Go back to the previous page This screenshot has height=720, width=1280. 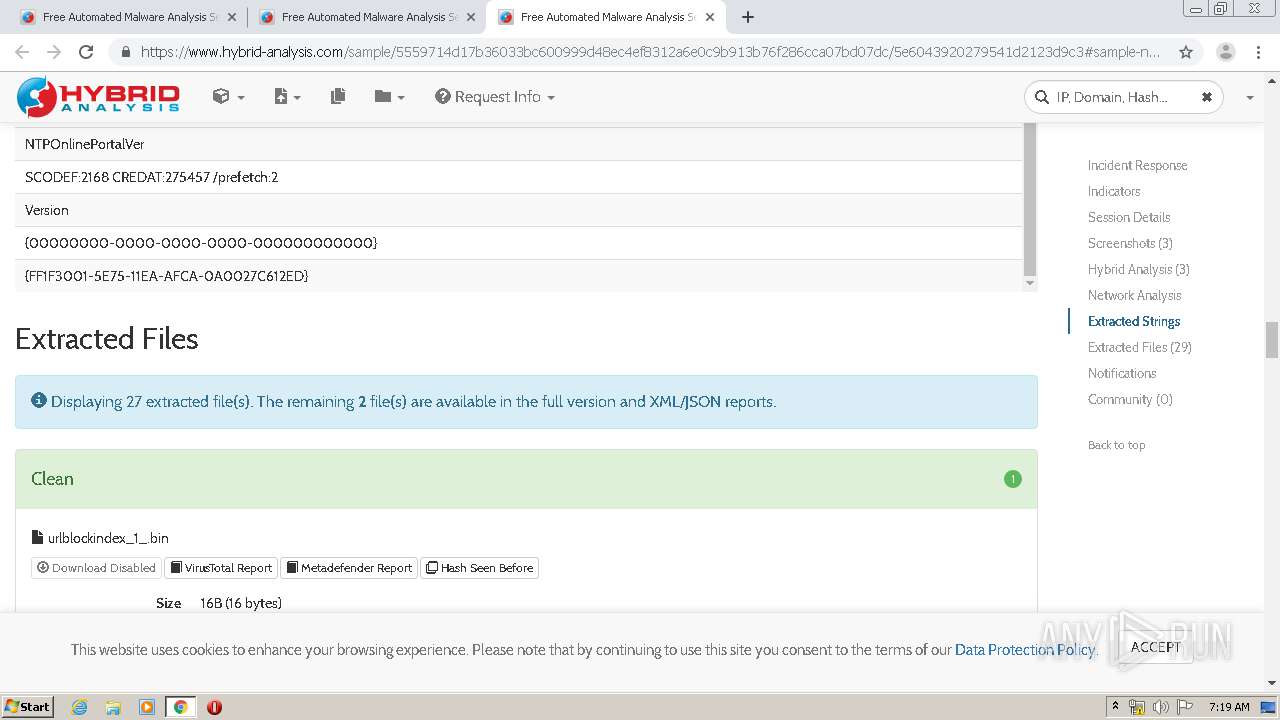coord(22,52)
